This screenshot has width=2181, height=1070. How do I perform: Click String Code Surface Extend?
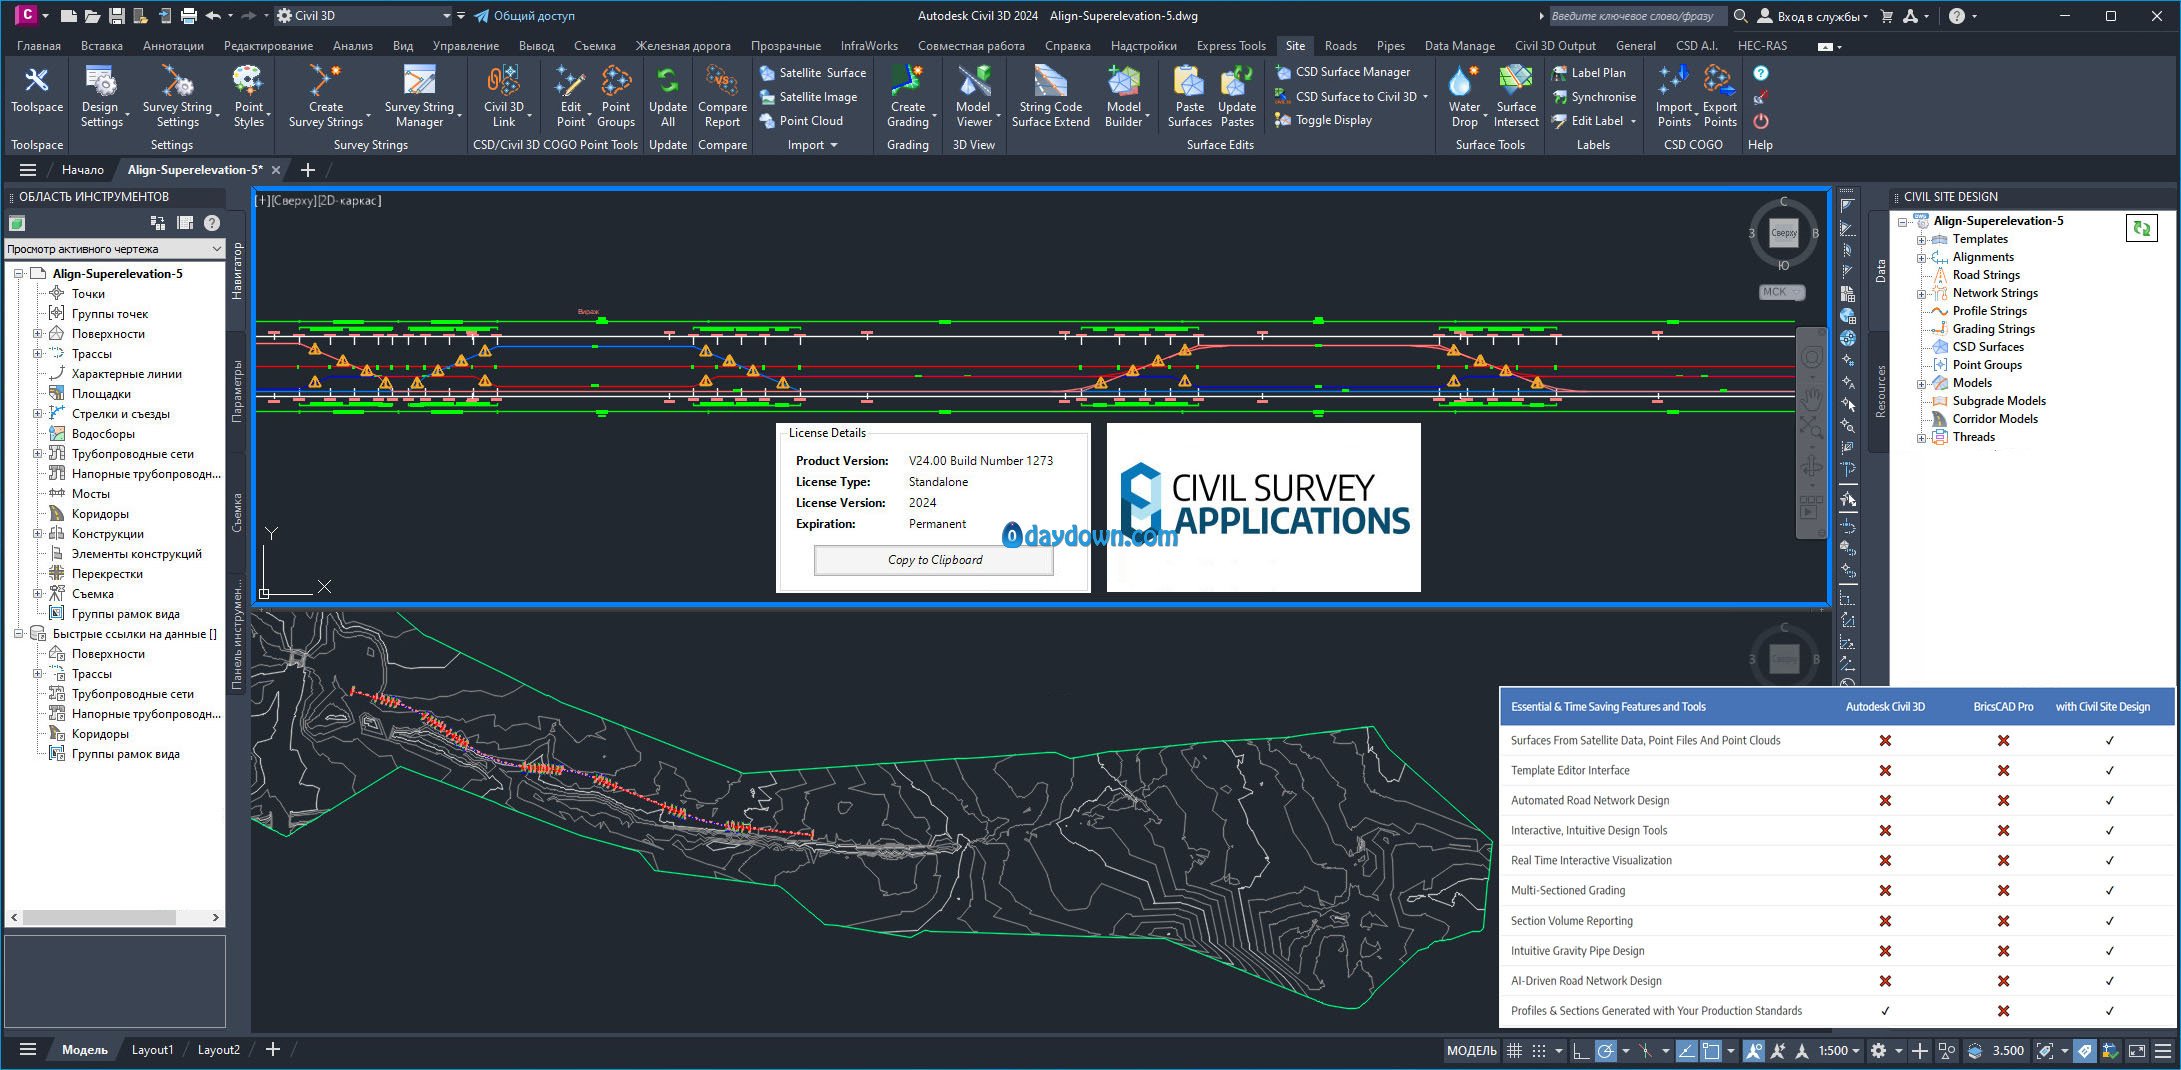coord(1050,97)
